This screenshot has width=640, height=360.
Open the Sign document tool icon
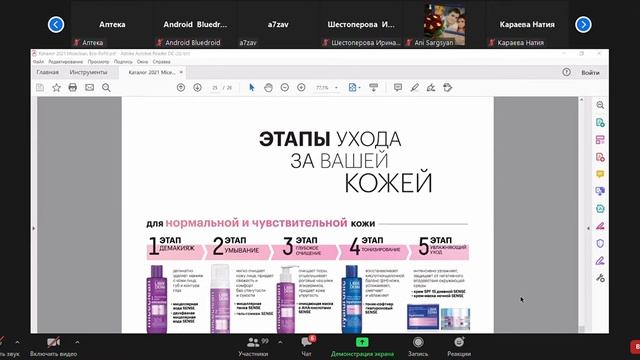(x=431, y=87)
